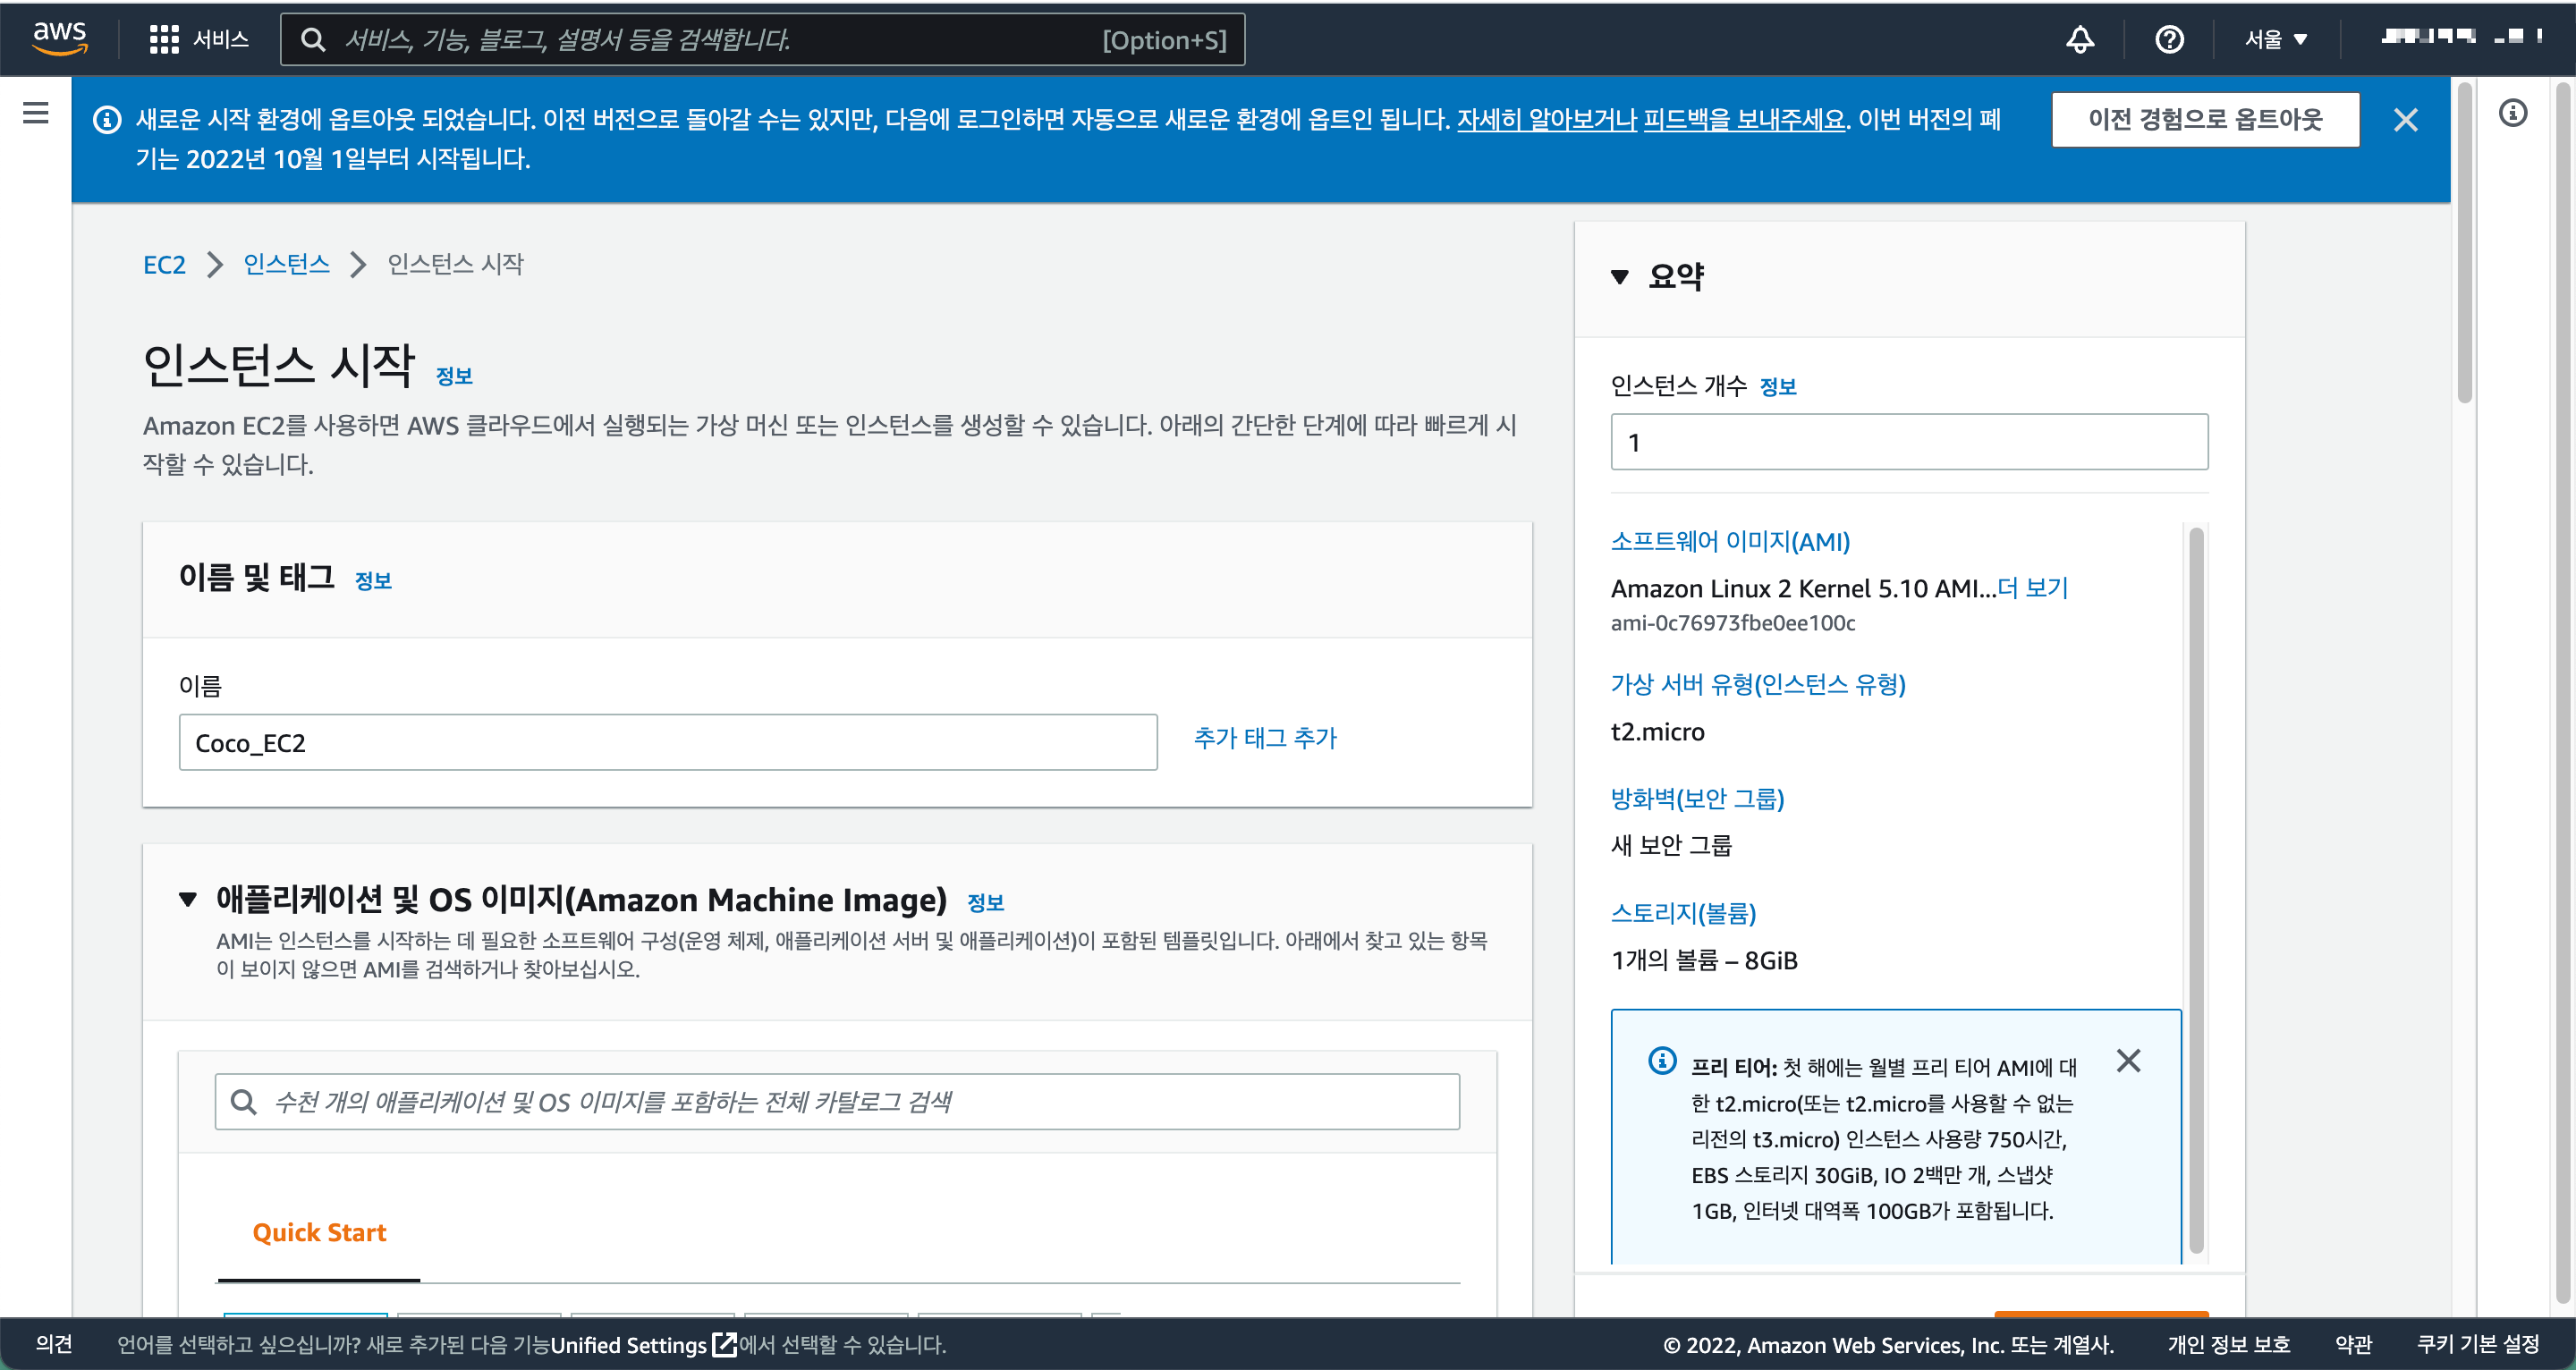The image size is (2576, 1370).
Task: Click the help question mark icon
Action: tap(2168, 39)
